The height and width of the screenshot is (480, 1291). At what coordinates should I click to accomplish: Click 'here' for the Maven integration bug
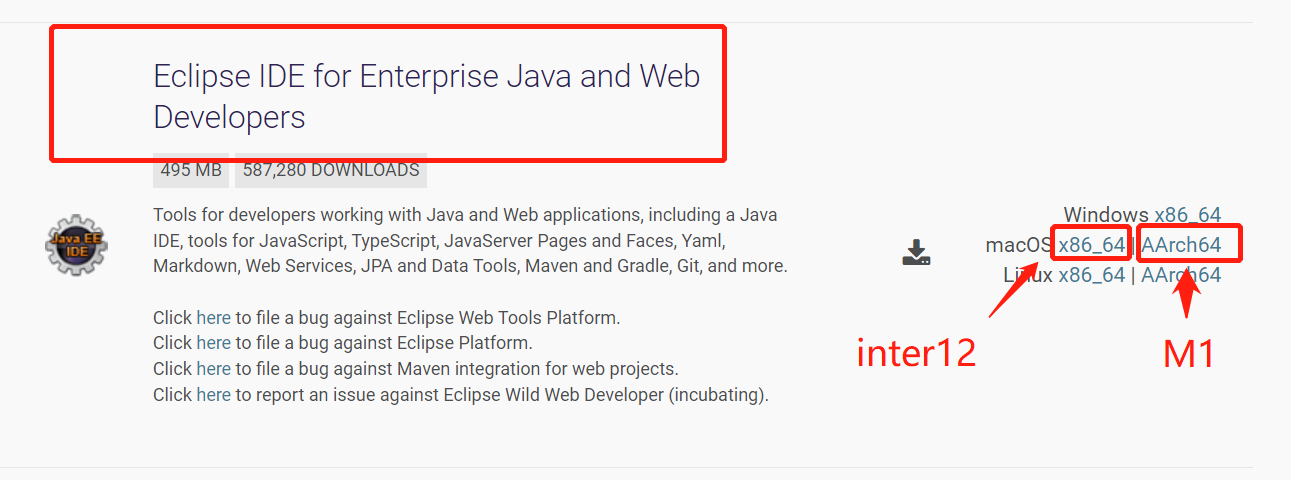click(x=213, y=369)
